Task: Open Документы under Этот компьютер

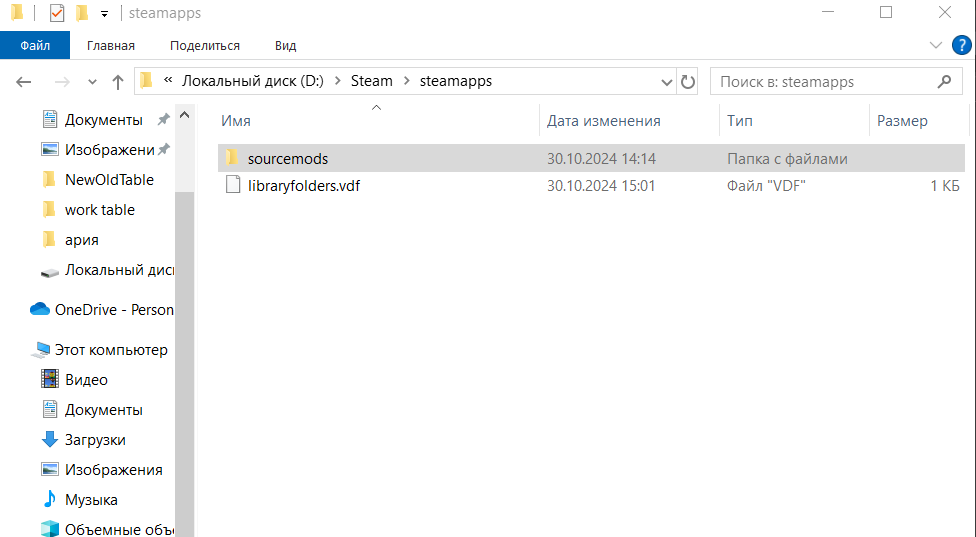Action: click(x=103, y=409)
